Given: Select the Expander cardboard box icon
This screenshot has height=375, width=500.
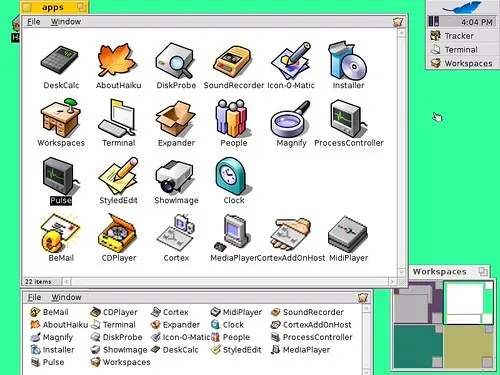Looking at the screenshot, I should point(176,119).
